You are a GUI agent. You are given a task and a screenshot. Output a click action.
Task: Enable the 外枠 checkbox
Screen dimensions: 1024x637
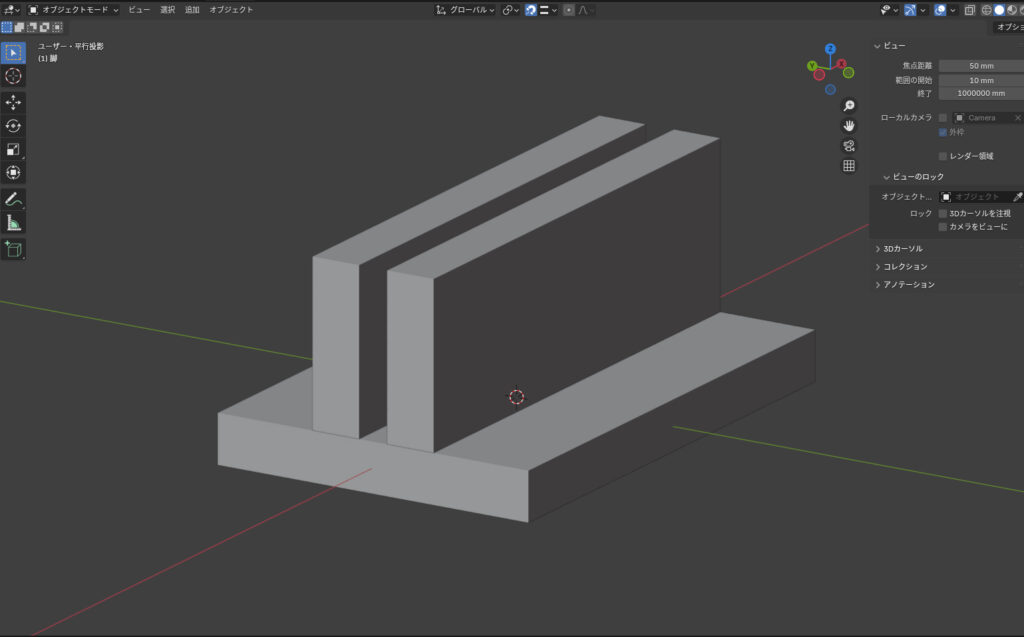943,132
